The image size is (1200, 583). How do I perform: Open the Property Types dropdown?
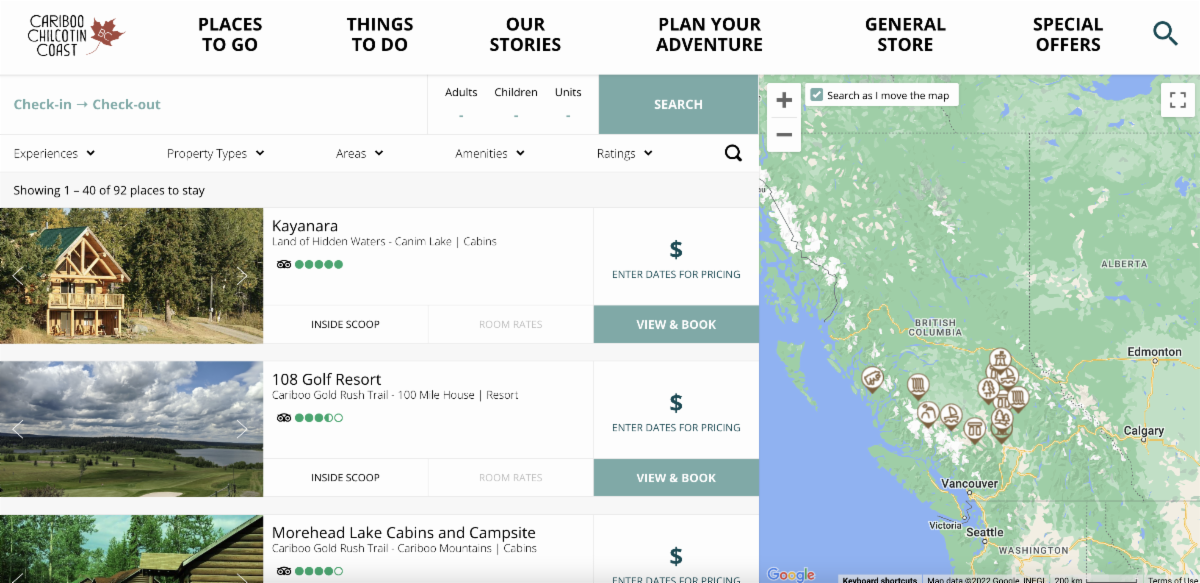pos(215,153)
